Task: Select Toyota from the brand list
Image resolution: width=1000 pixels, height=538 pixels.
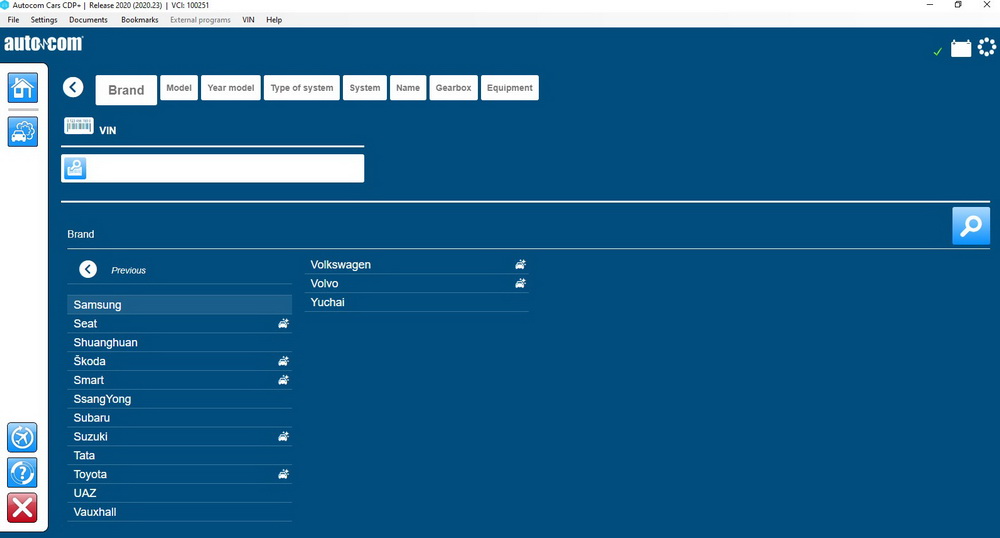Action: [x=90, y=474]
